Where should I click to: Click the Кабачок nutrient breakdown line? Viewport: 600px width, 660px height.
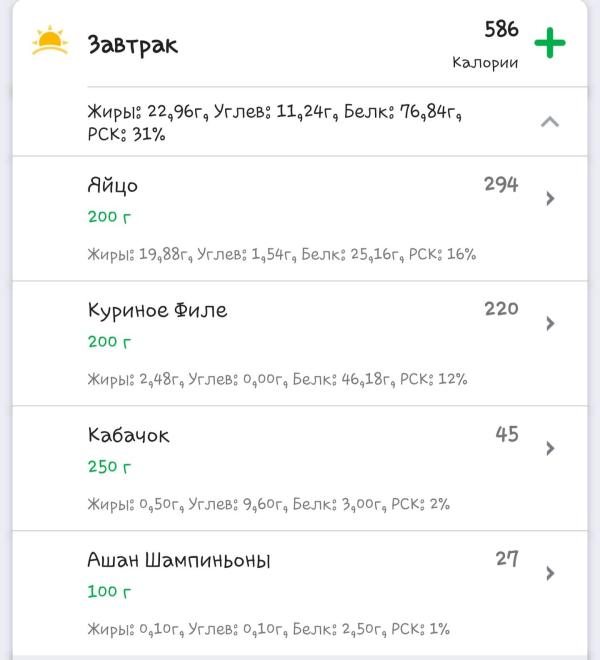click(x=268, y=504)
